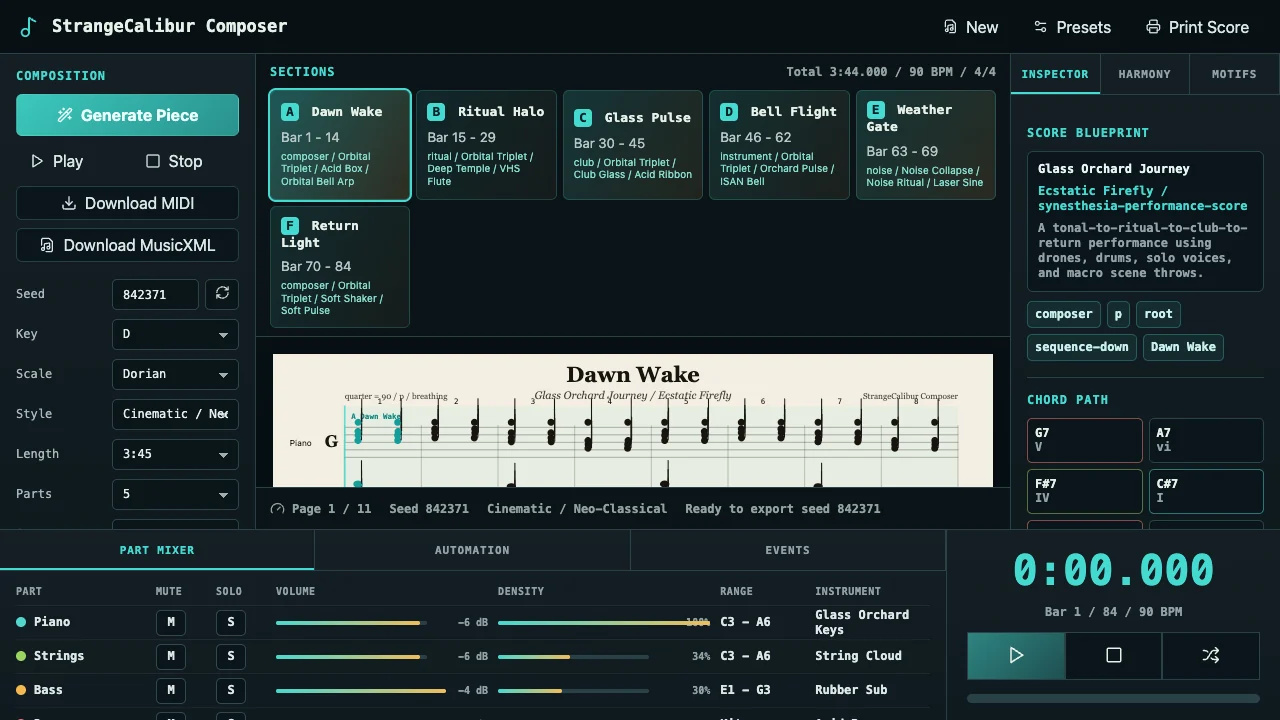The image size is (1280, 720).
Task: Click the shuffle icon in transport
Action: (x=1210, y=655)
